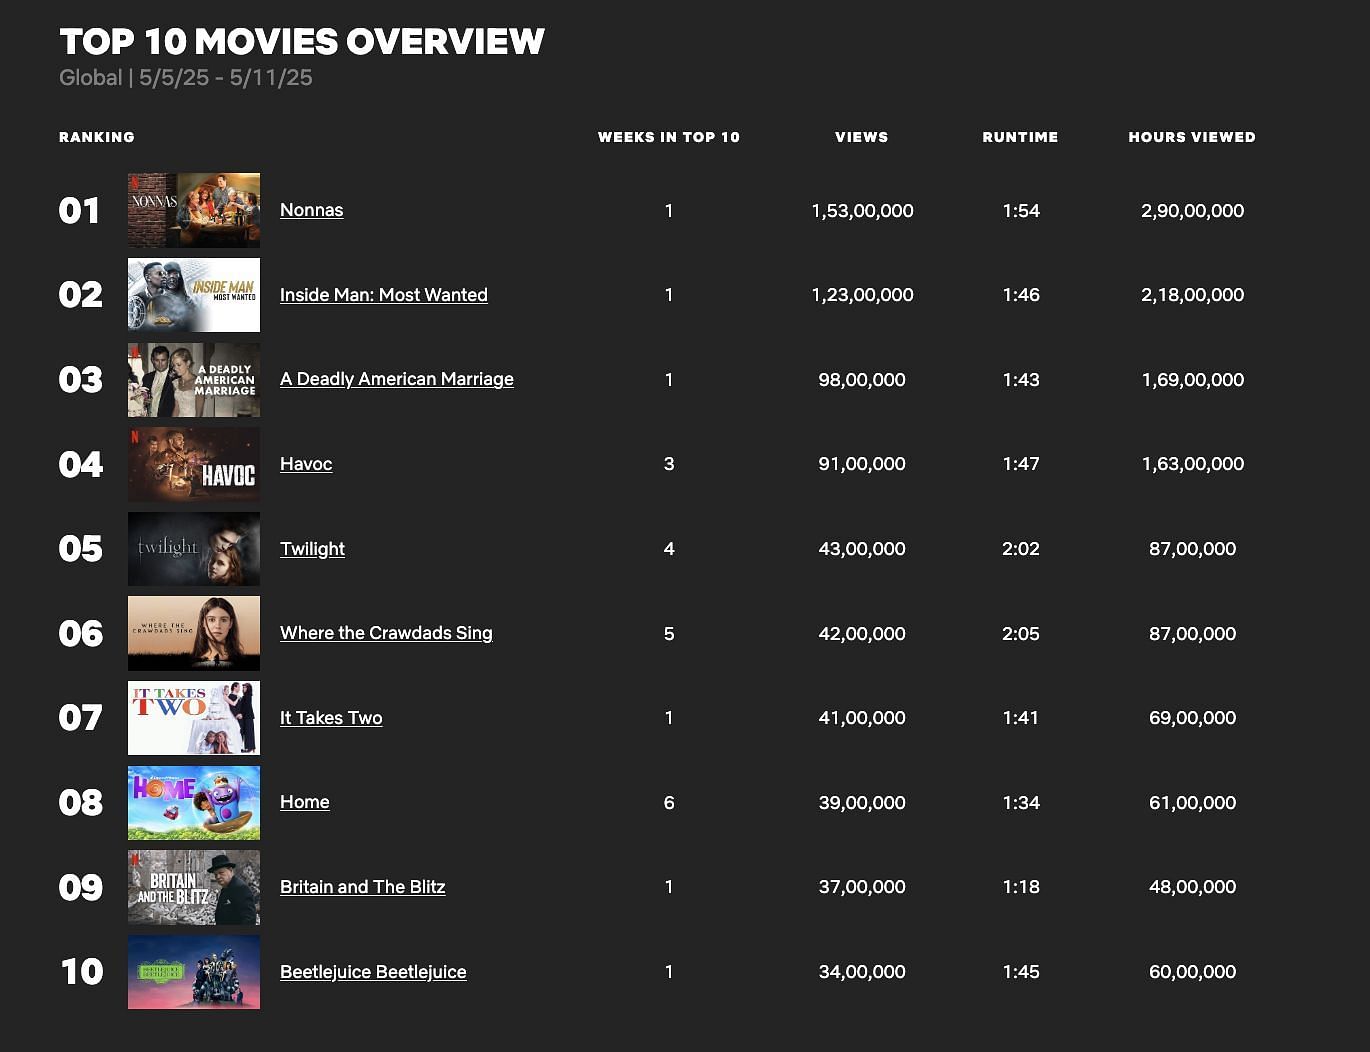Click the Beetlejuice Beetlejuice thumbnail
1370x1052 pixels.
pos(194,972)
